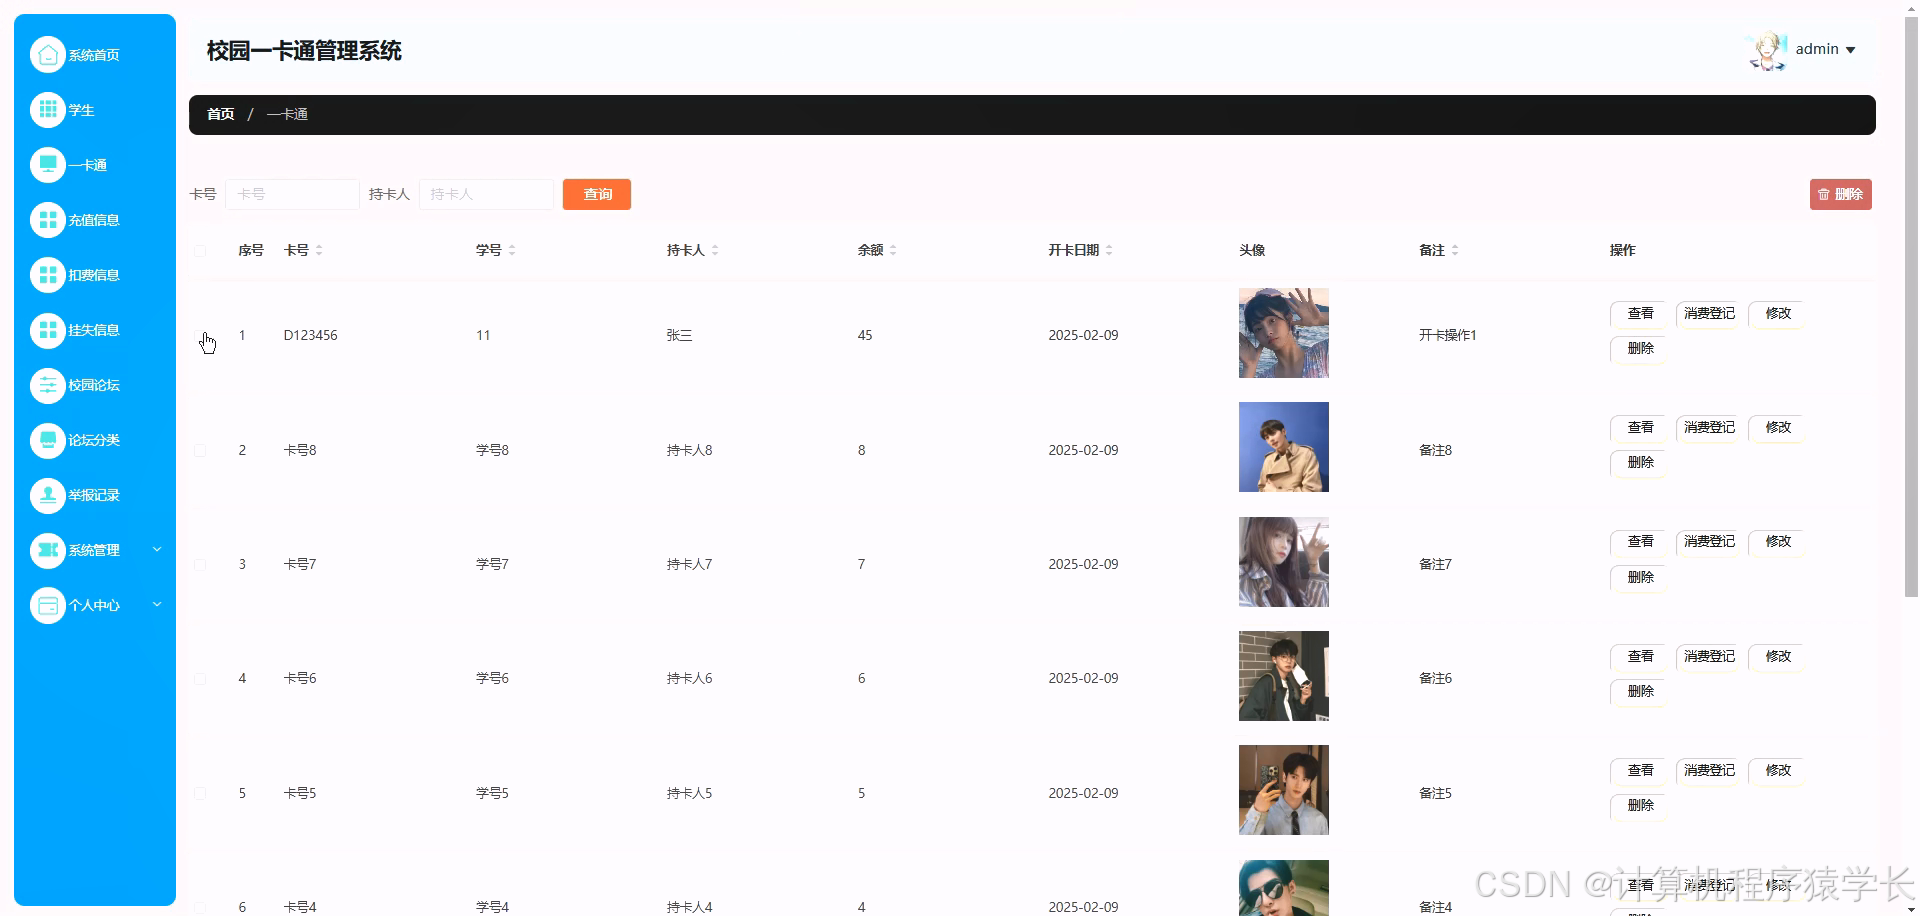Click the 举报记录 report icon
1920x916 pixels.
(47, 495)
